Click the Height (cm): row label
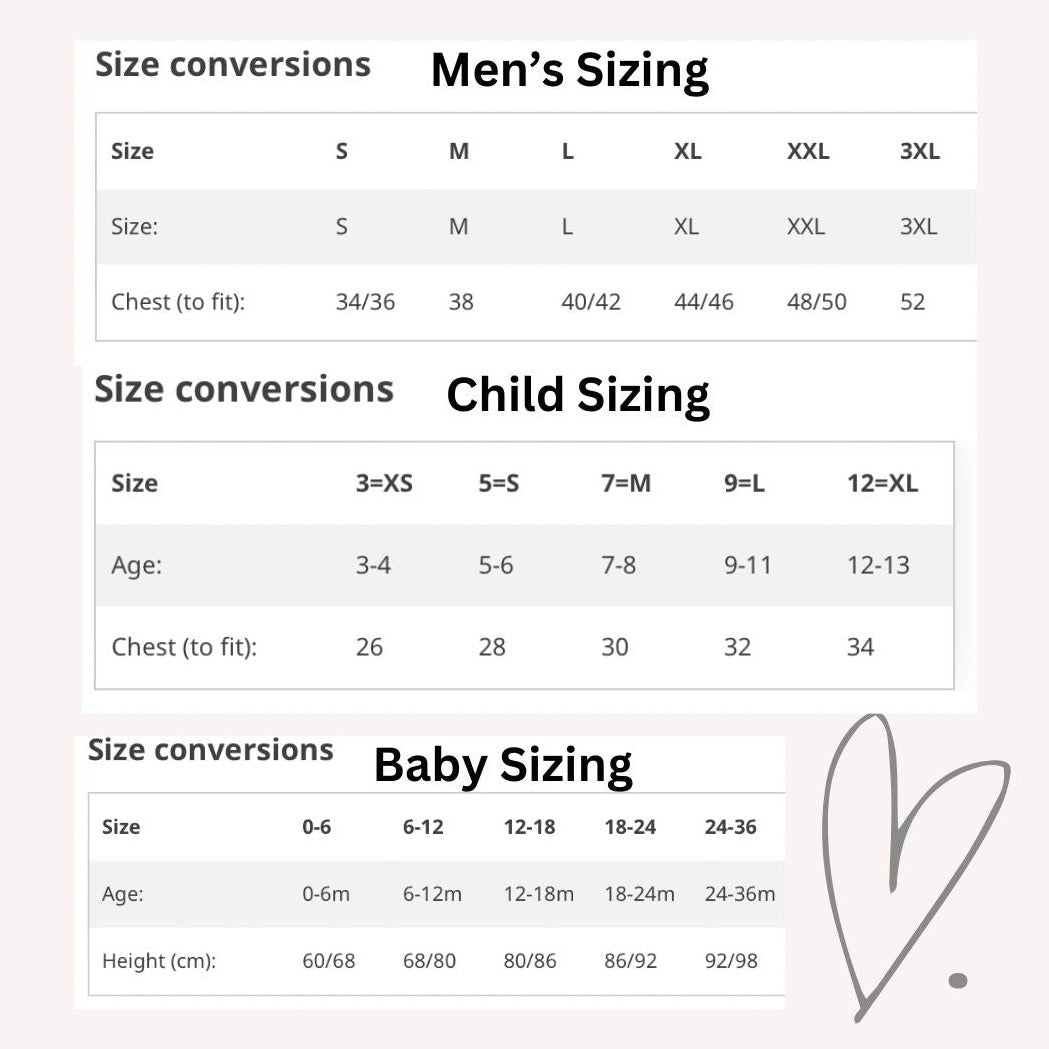Screen dimensions: 1049x1049 coord(159,961)
